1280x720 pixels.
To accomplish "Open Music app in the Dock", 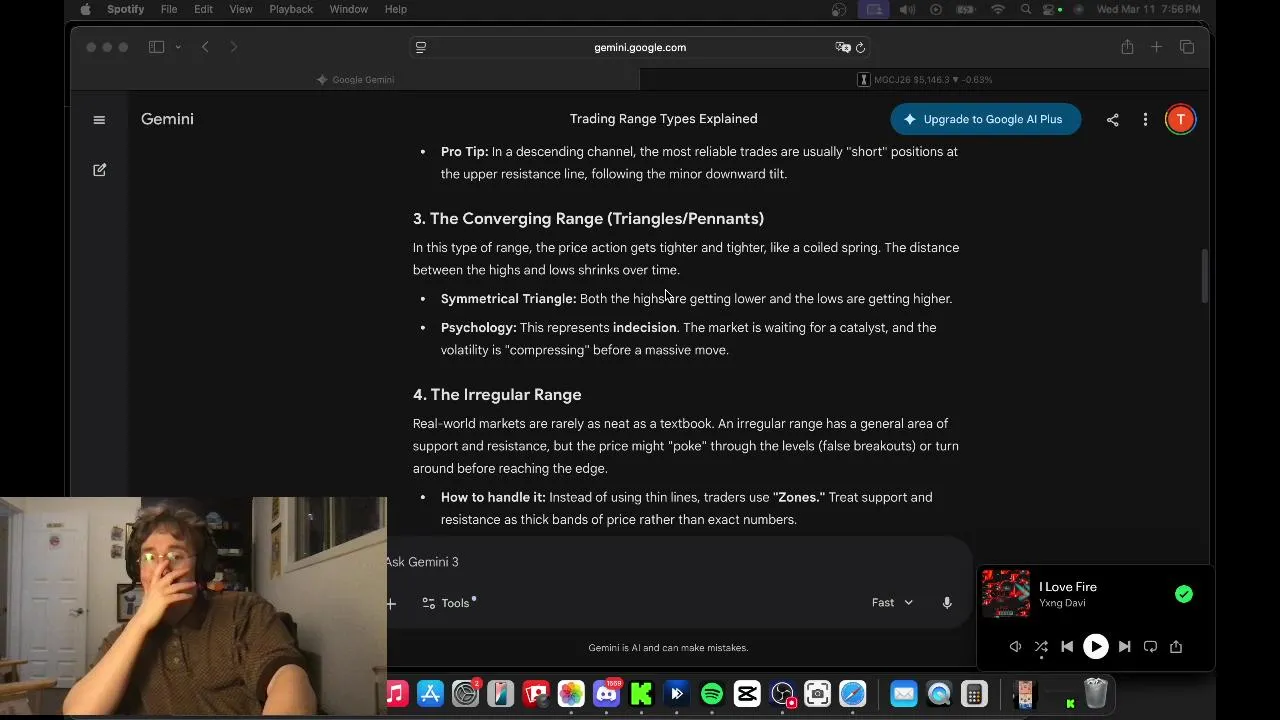I will (395, 694).
